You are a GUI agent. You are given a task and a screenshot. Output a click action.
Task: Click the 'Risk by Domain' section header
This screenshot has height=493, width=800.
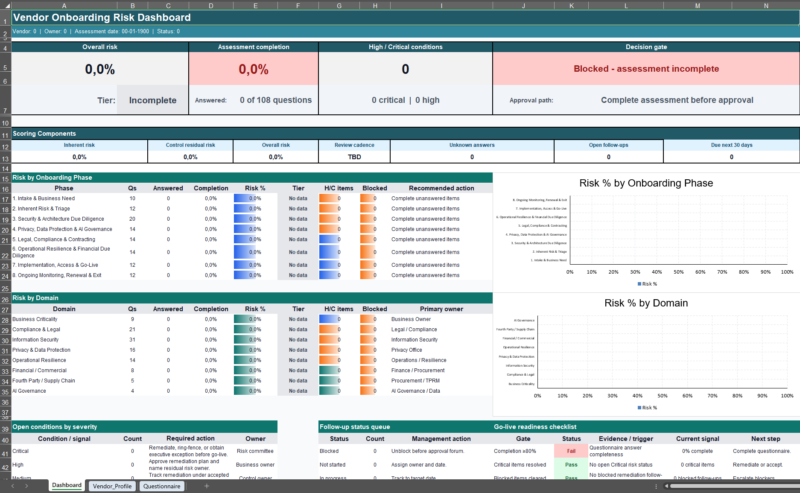coord(252,298)
